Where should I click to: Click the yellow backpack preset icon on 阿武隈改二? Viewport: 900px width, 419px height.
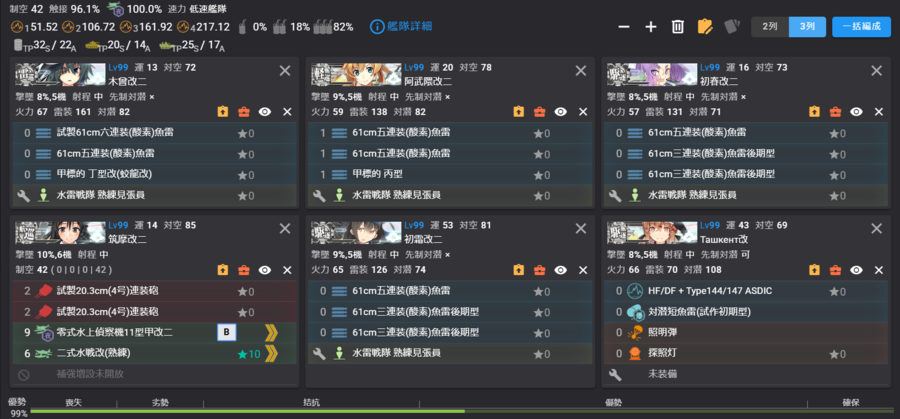518,112
